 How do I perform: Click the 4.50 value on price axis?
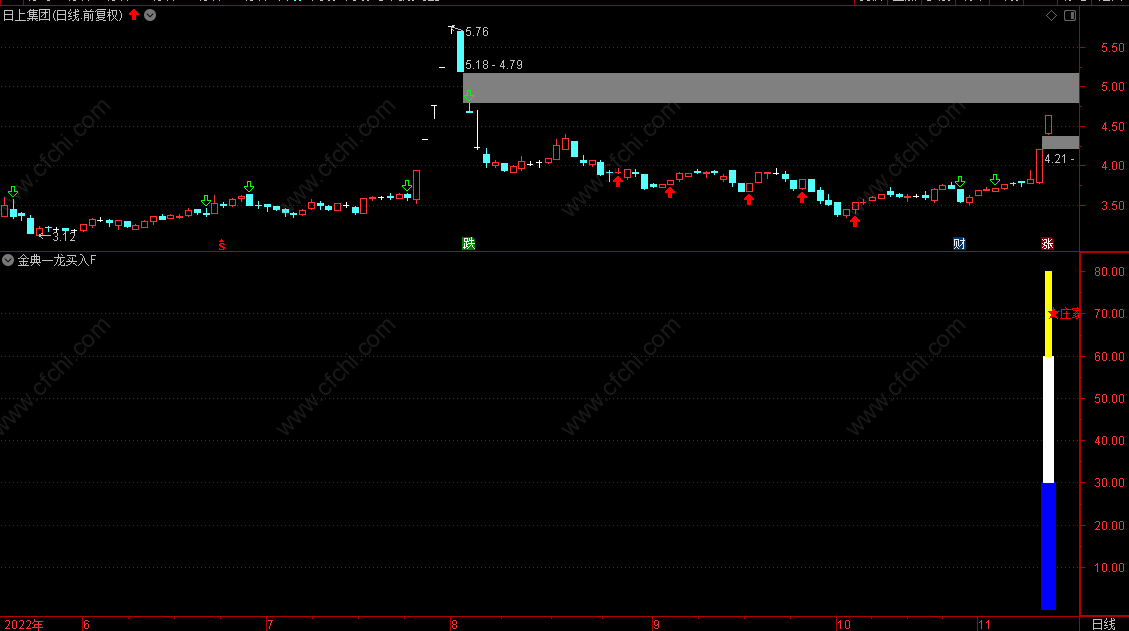pyautogui.click(x=1112, y=127)
